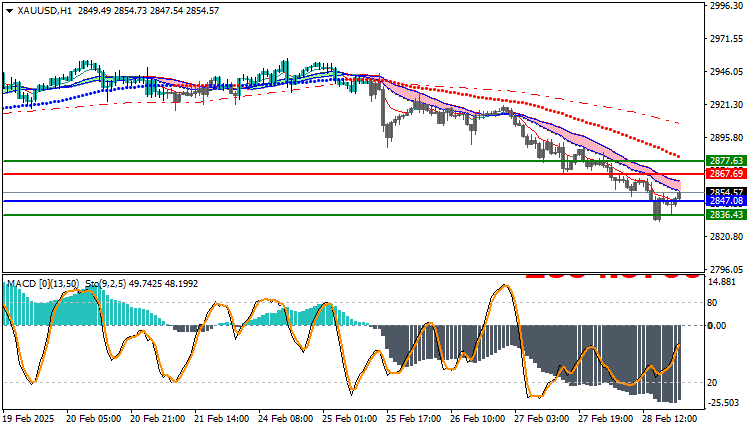The image size is (750, 430).
Task: Click the 21 Feb 14:00 time axis label
Action: (221, 419)
